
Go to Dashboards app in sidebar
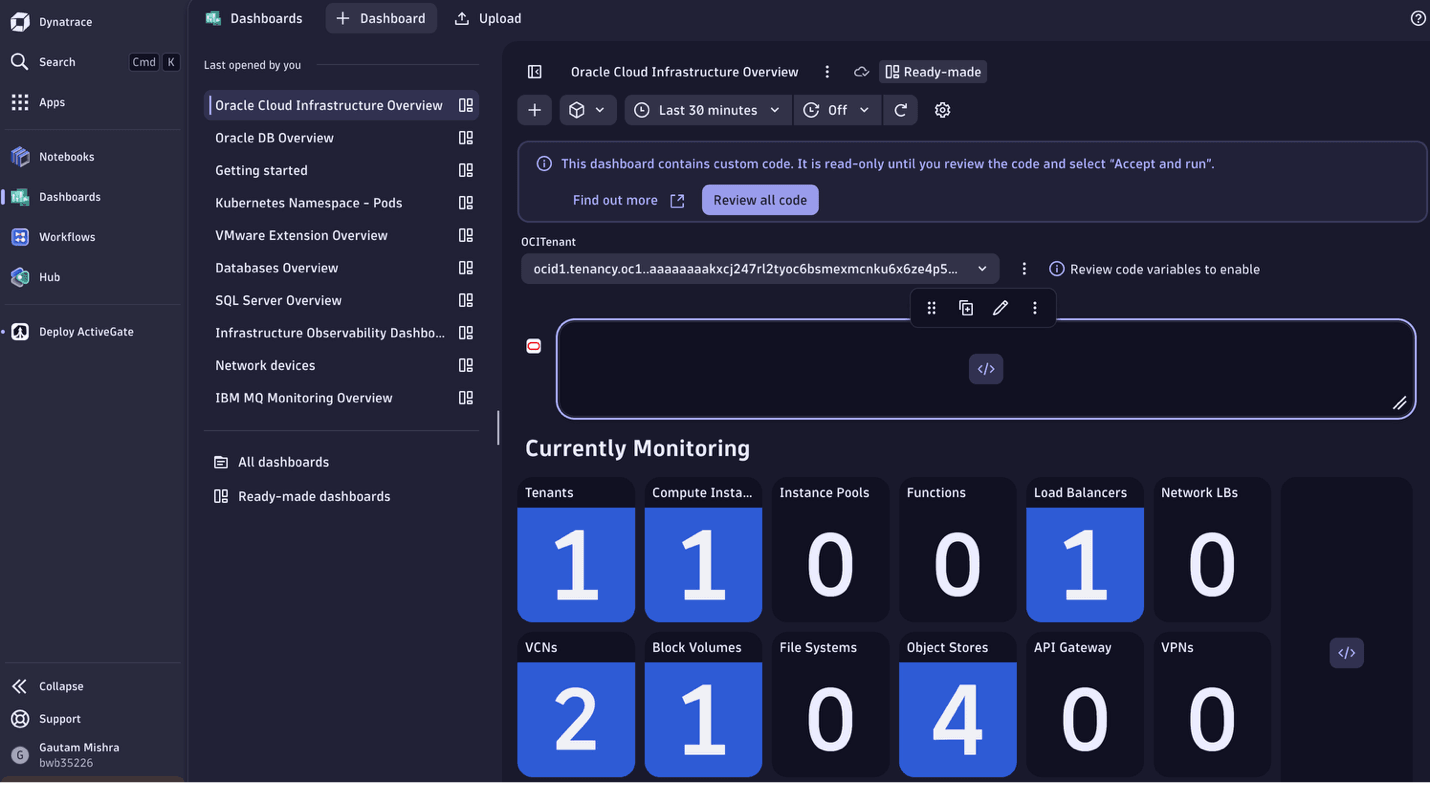[x=93, y=197]
